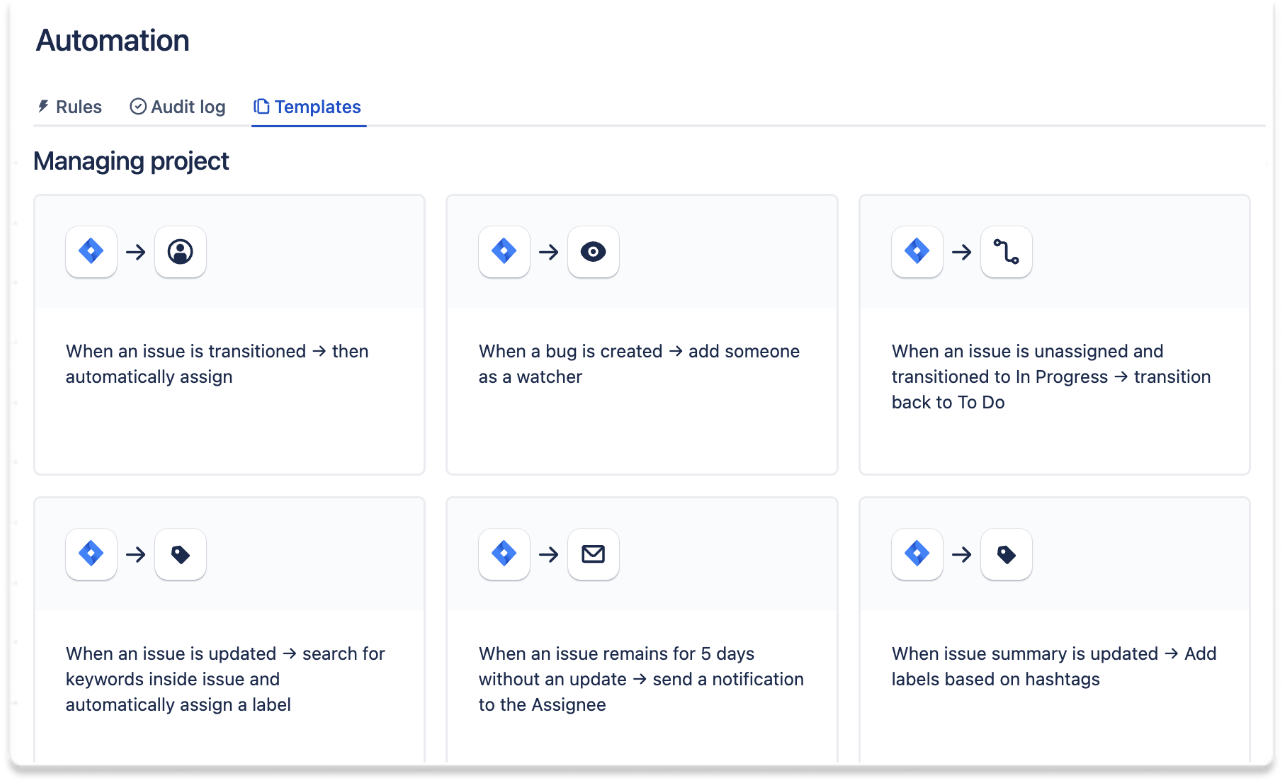
Task: Select the Templates tab
Action: click(x=308, y=106)
